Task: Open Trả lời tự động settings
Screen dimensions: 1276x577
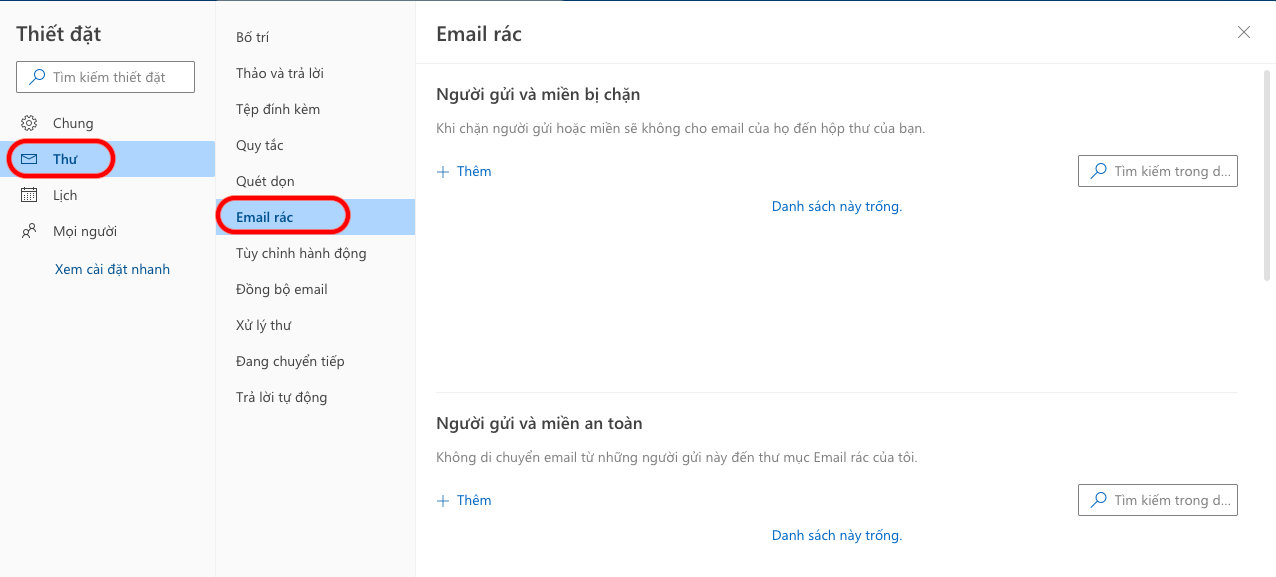Action: (x=281, y=397)
